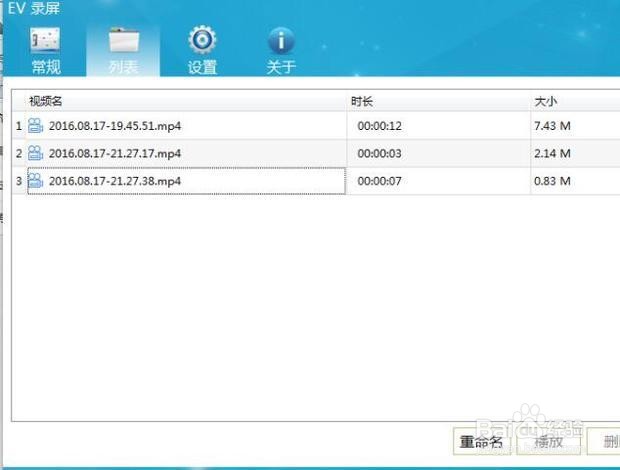Image resolution: width=620 pixels, height=470 pixels.
Task: Select file 2016.08.17-21.27.38.mp4
Action: (x=115, y=181)
